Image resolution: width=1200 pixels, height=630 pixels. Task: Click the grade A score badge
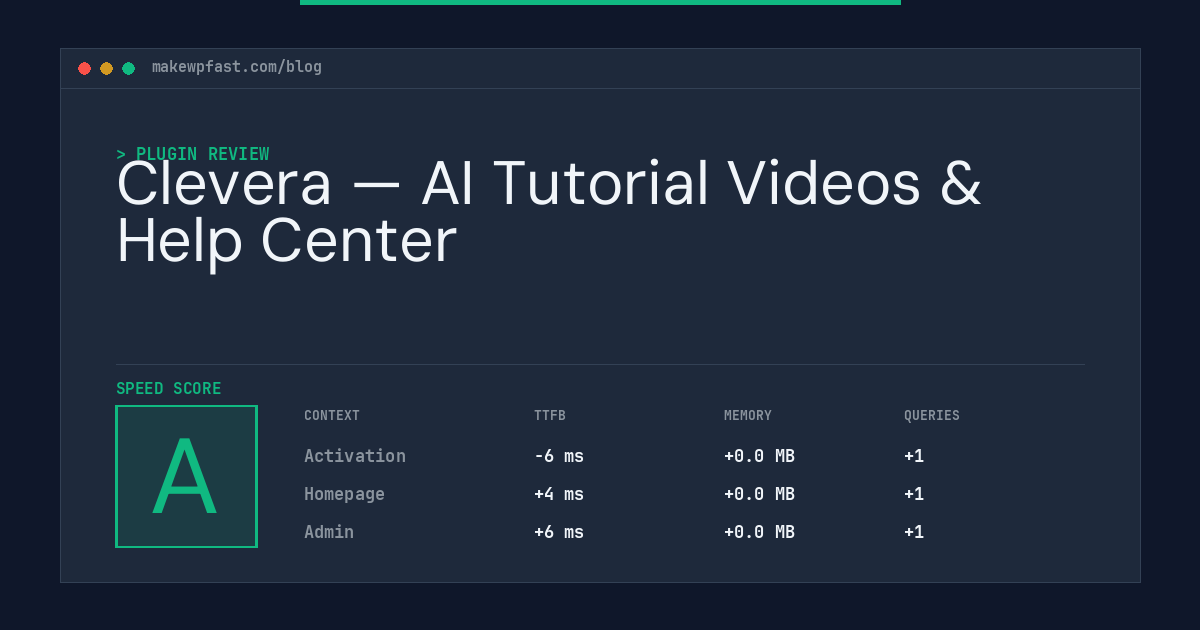(186, 476)
